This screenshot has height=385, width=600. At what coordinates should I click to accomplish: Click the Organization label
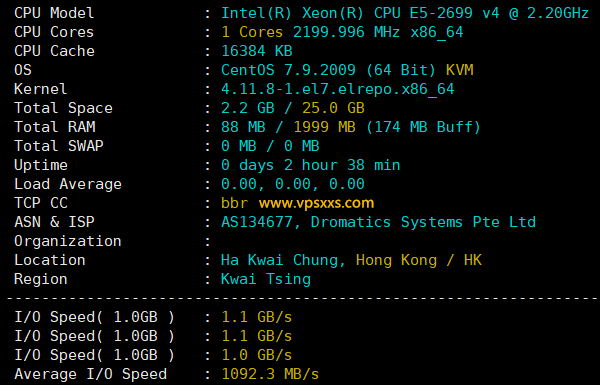click(68, 241)
